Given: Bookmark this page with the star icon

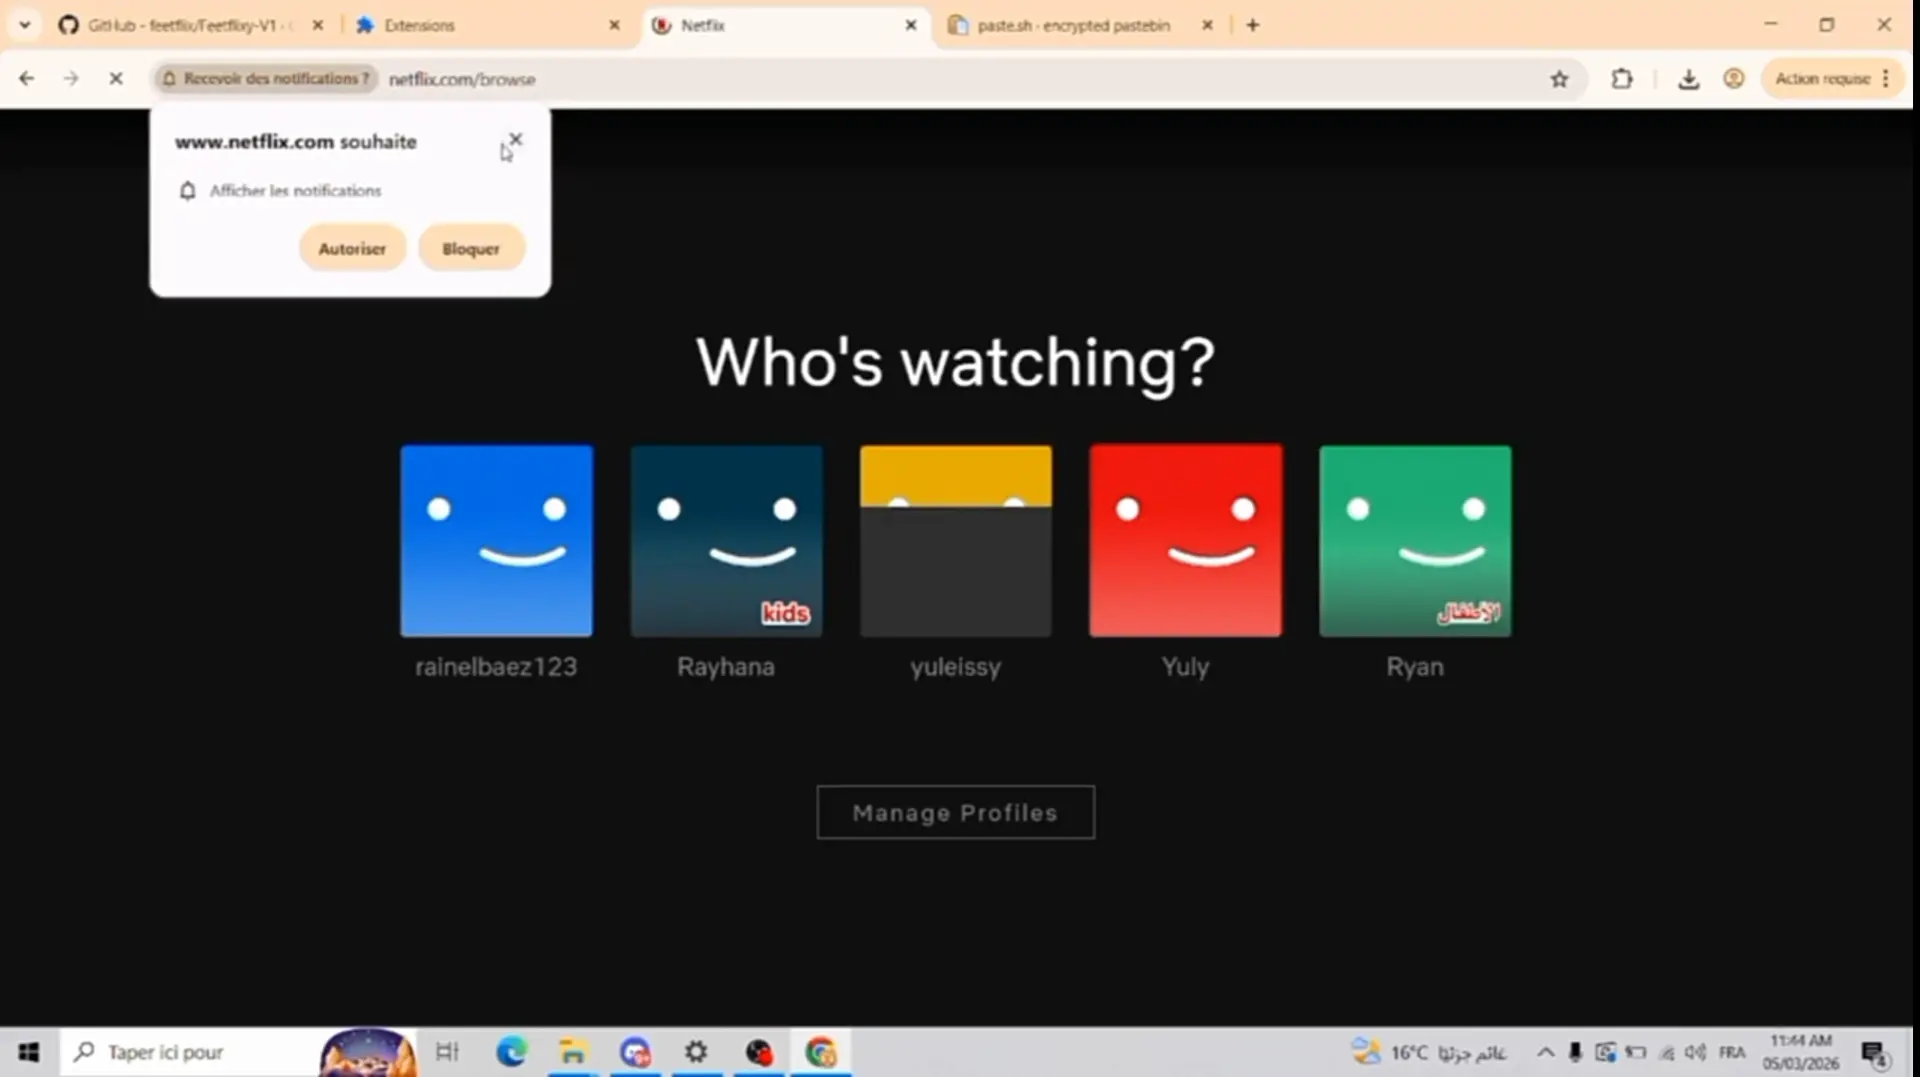Looking at the screenshot, I should pyautogui.click(x=1559, y=79).
